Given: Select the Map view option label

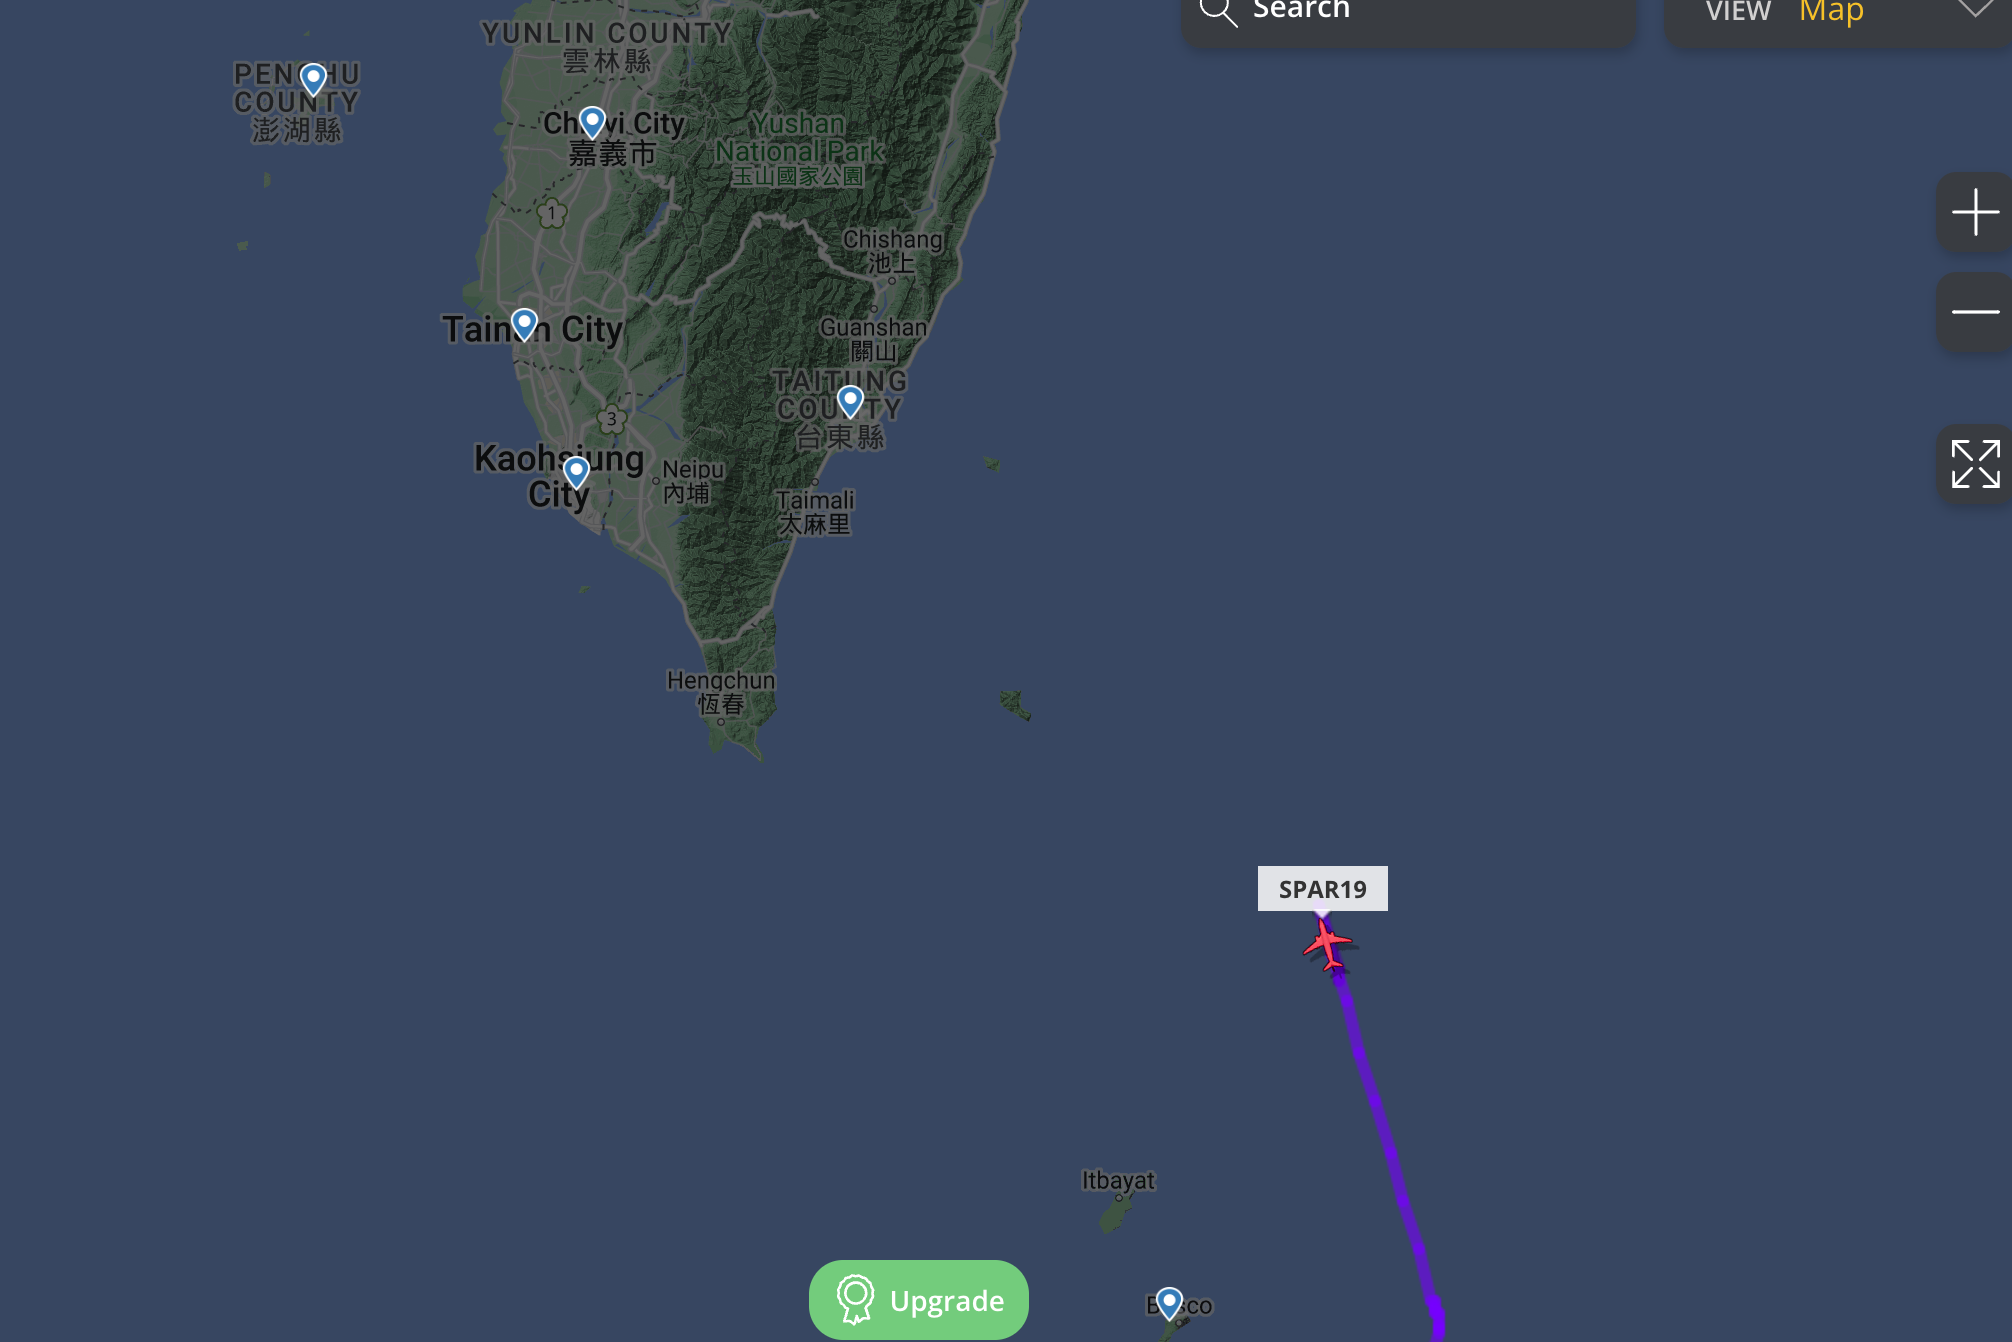Looking at the screenshot, I should (1831, 11).
